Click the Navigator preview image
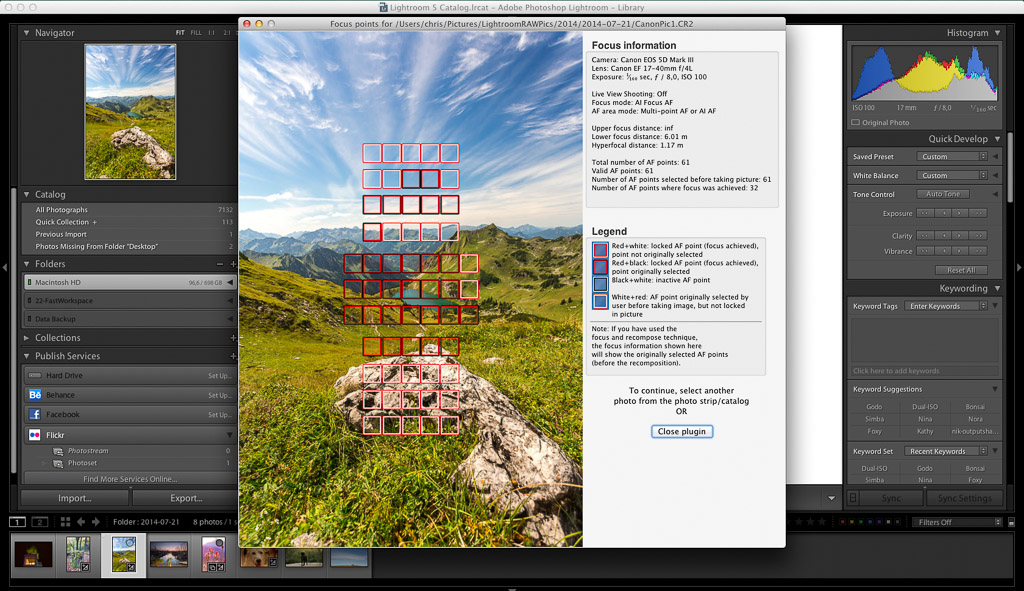 pos(130,112)
